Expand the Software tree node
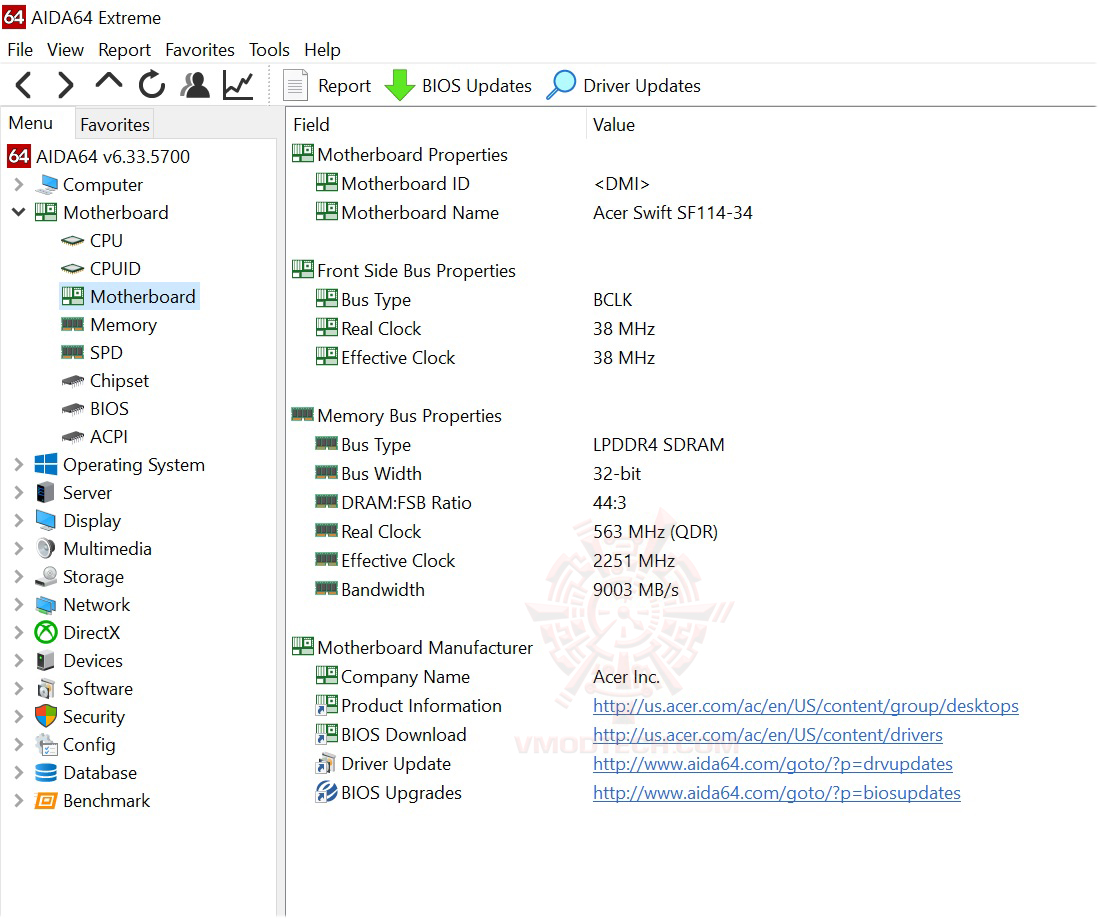This screenshot has width=1099, height=919. pos(19,688)
